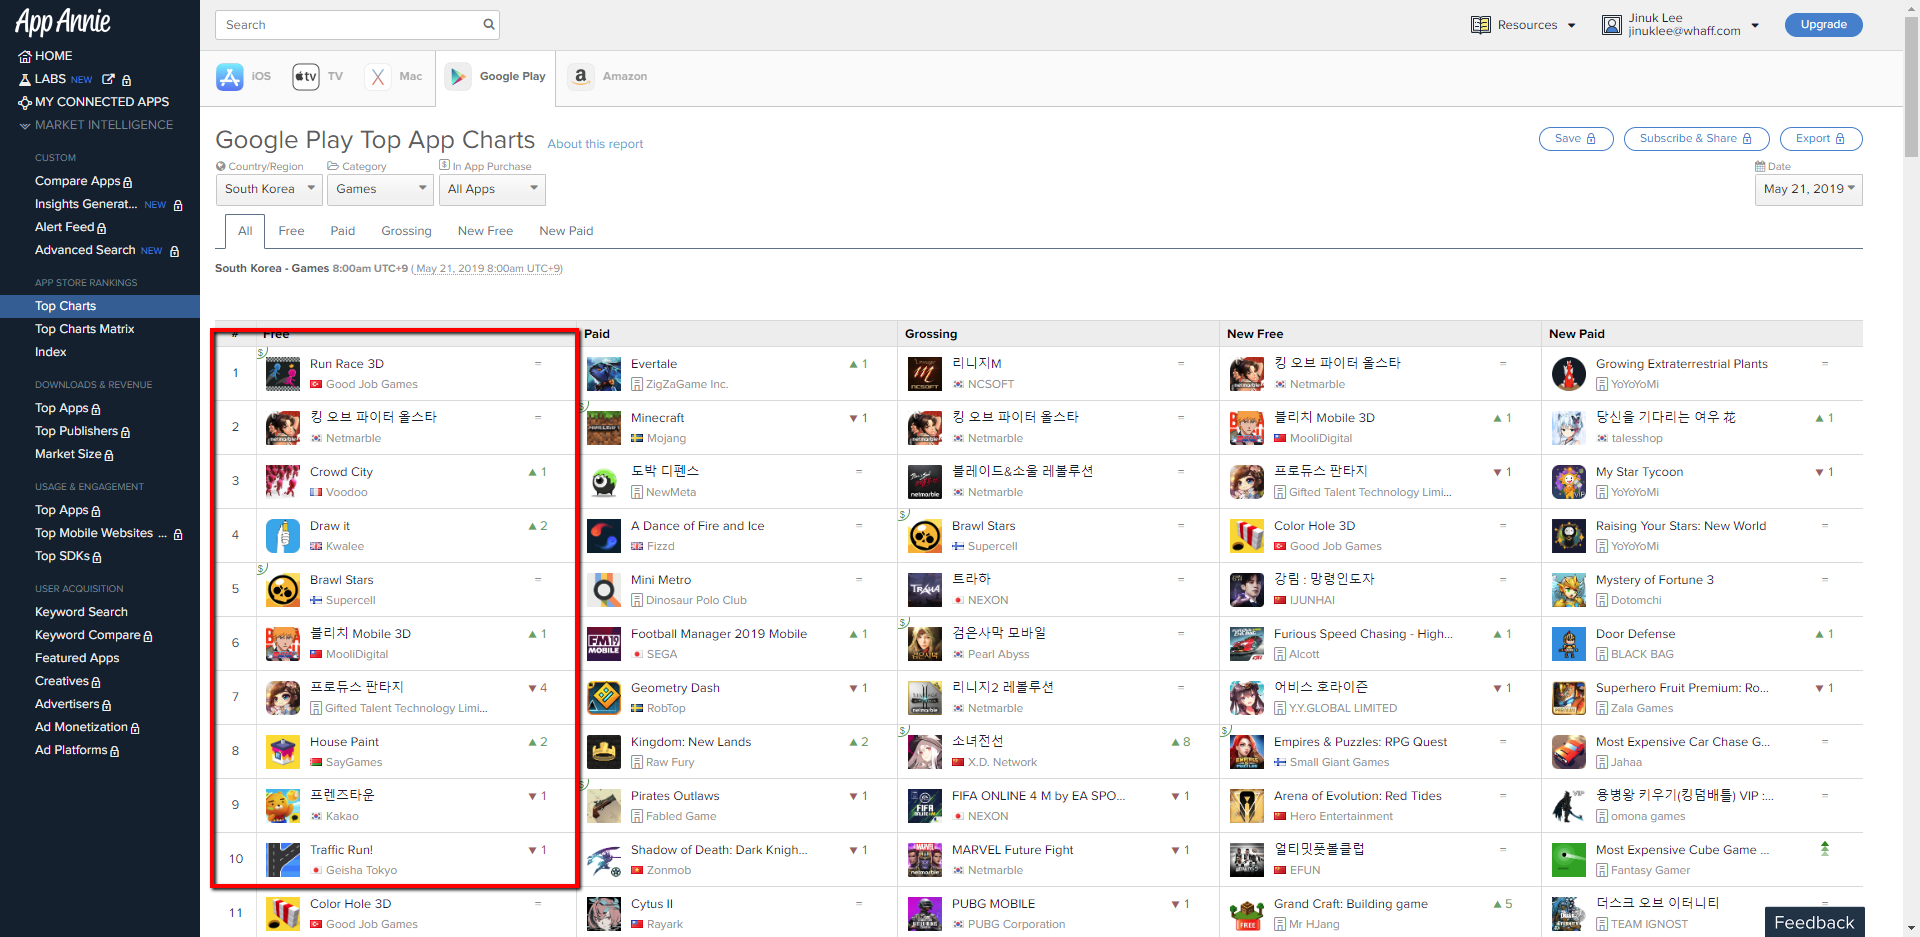The height and width of the screenshot is (937, 1920).
Task: Open Evertale app icon
Action: (604, 373)
